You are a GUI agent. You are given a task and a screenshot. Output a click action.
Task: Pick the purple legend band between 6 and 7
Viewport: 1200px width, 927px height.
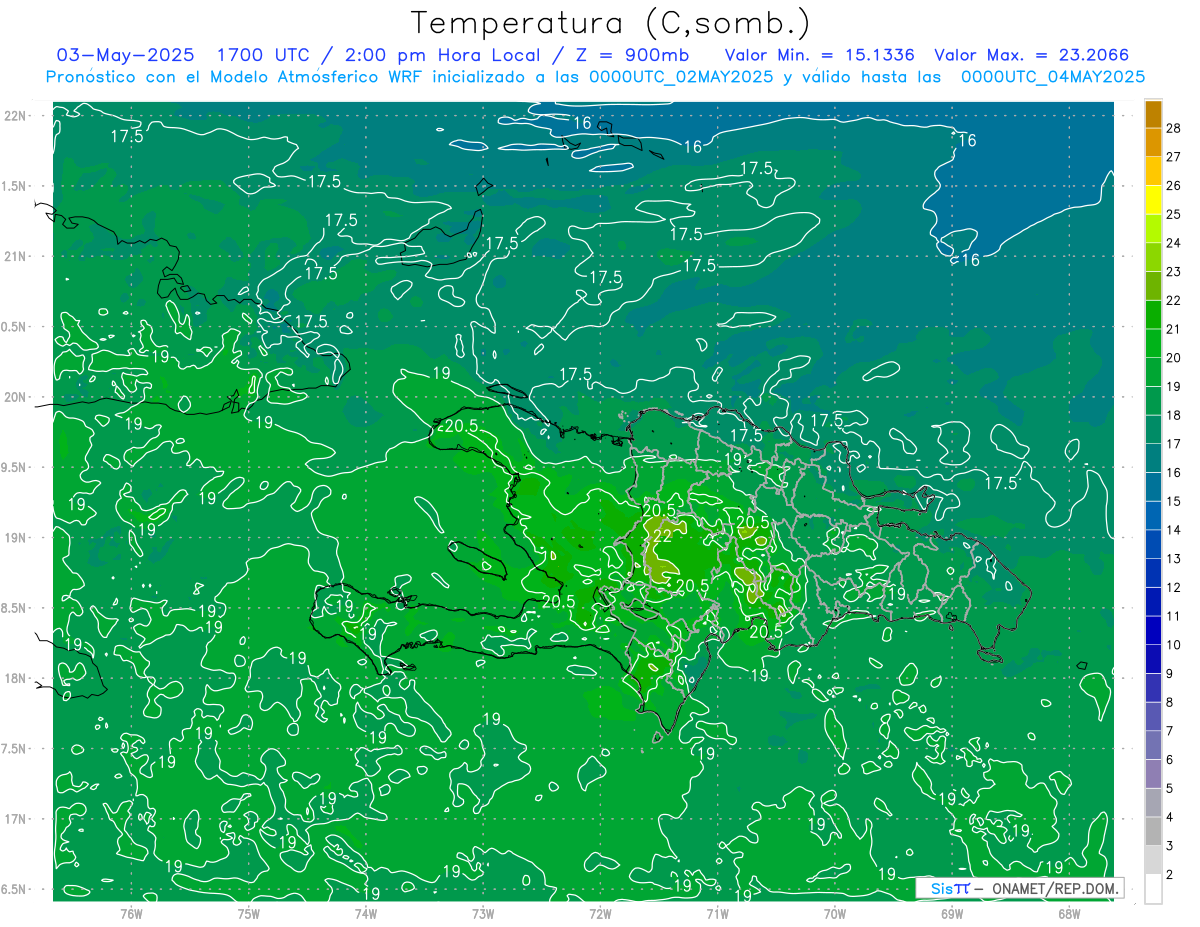[x=1153, y=745]
